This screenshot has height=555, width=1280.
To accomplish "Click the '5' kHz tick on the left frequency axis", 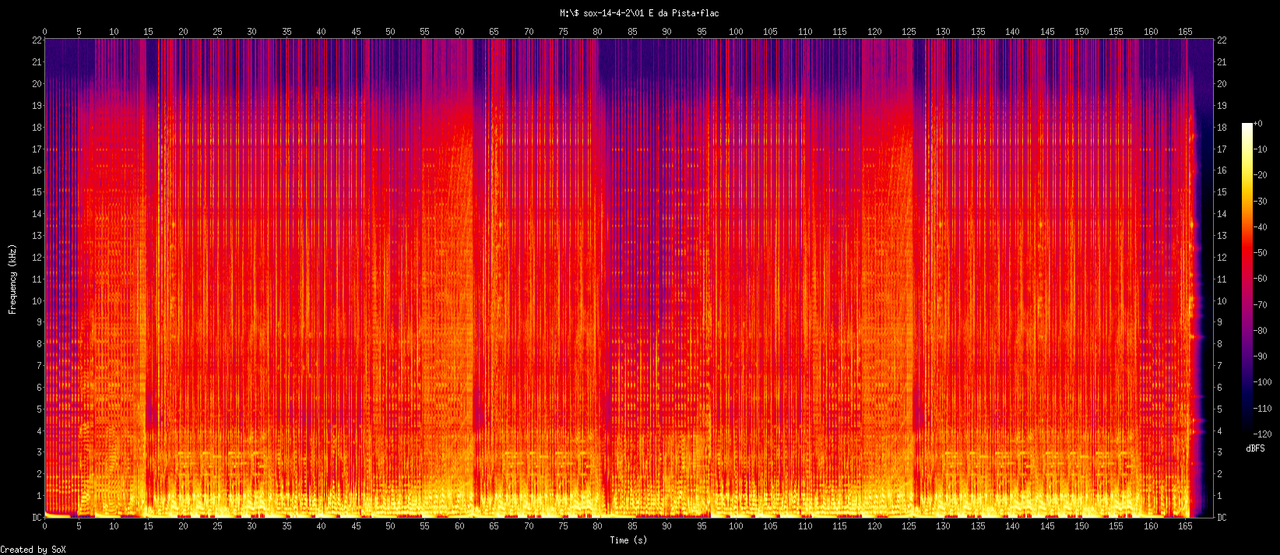I will tap(38, 409).
